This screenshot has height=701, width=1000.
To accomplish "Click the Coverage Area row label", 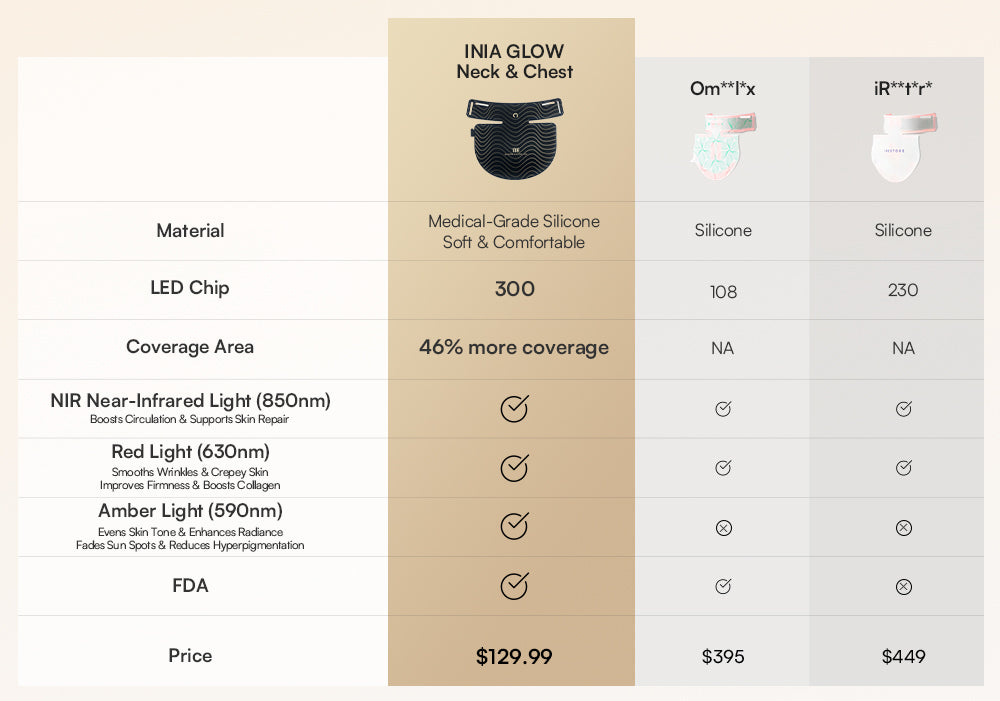I will [x=190, y=347].
